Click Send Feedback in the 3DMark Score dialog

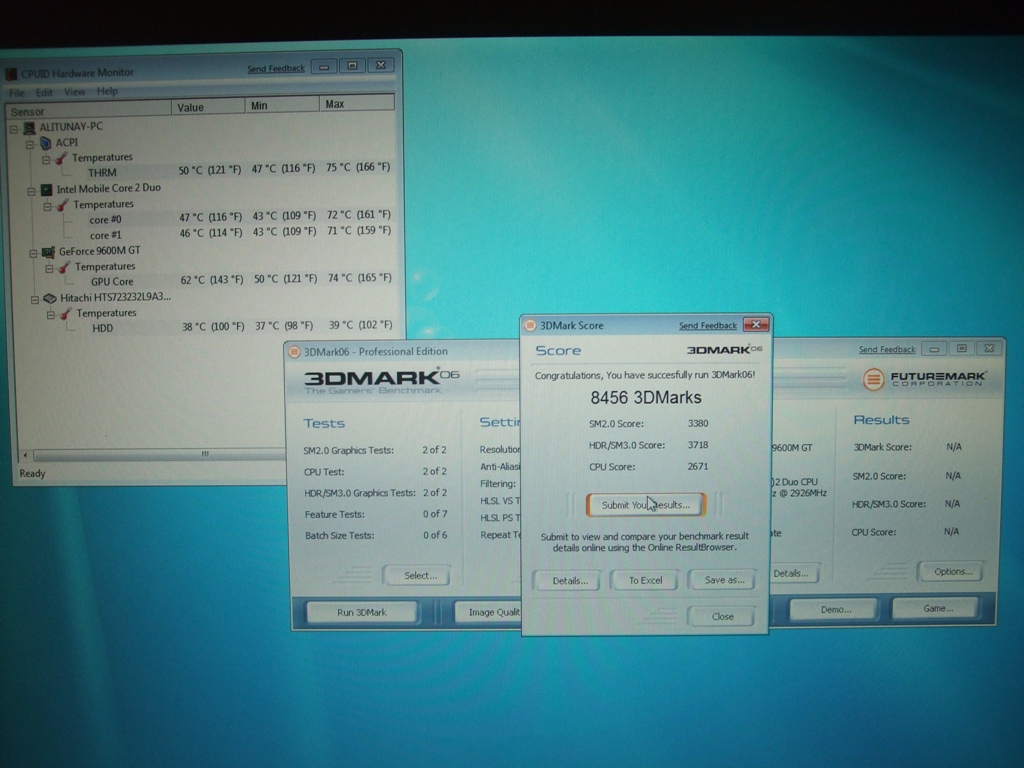coord(708,325)
